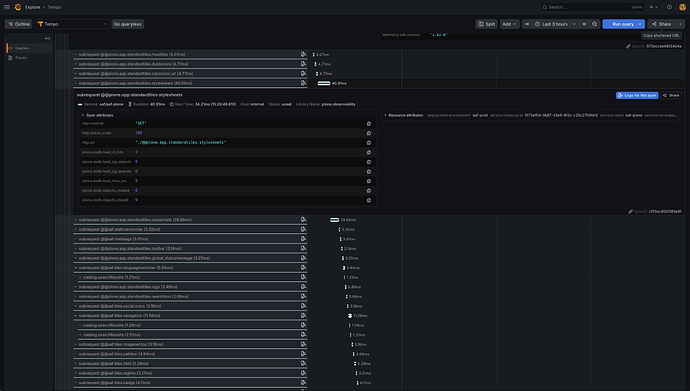Copy plone.zodb.objects_loaded value
Screen dimensions: 690x391
[369, 191]
